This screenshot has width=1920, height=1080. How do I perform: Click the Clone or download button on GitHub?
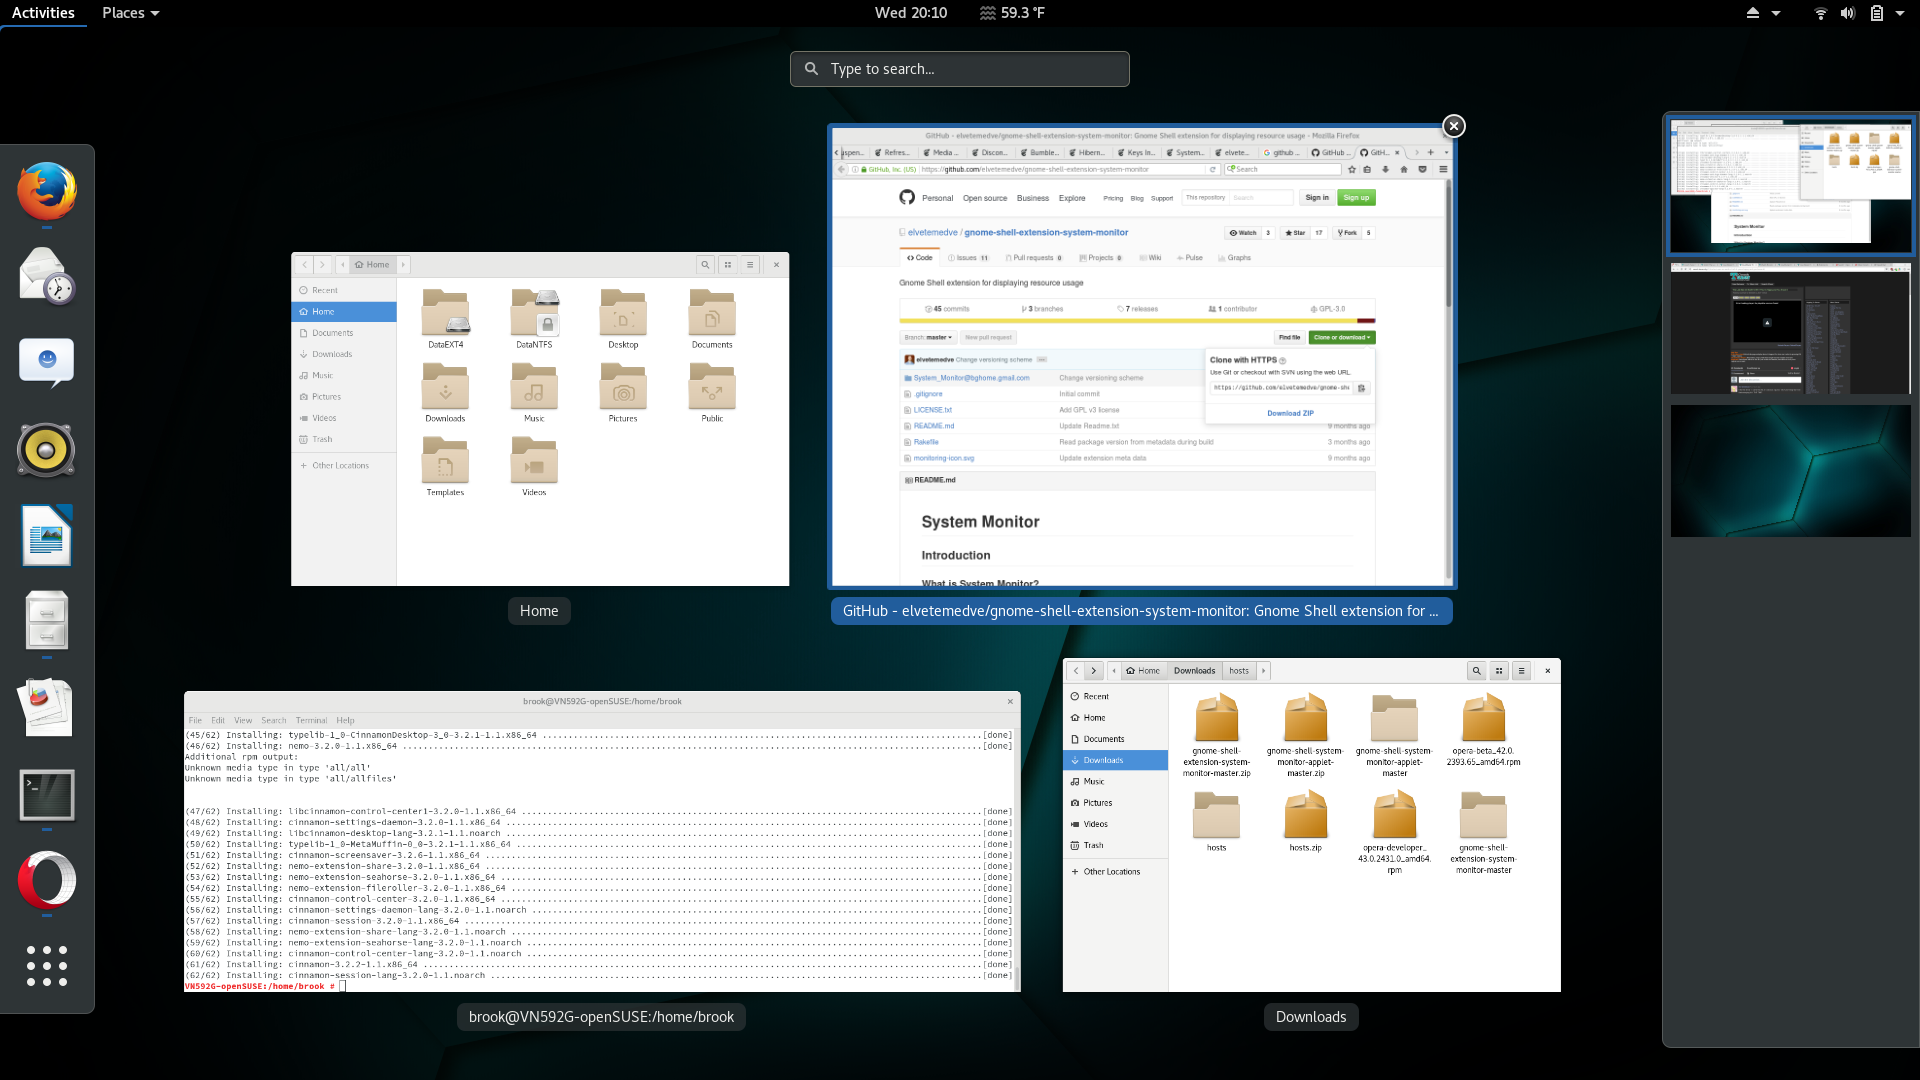click(1342, 338)
